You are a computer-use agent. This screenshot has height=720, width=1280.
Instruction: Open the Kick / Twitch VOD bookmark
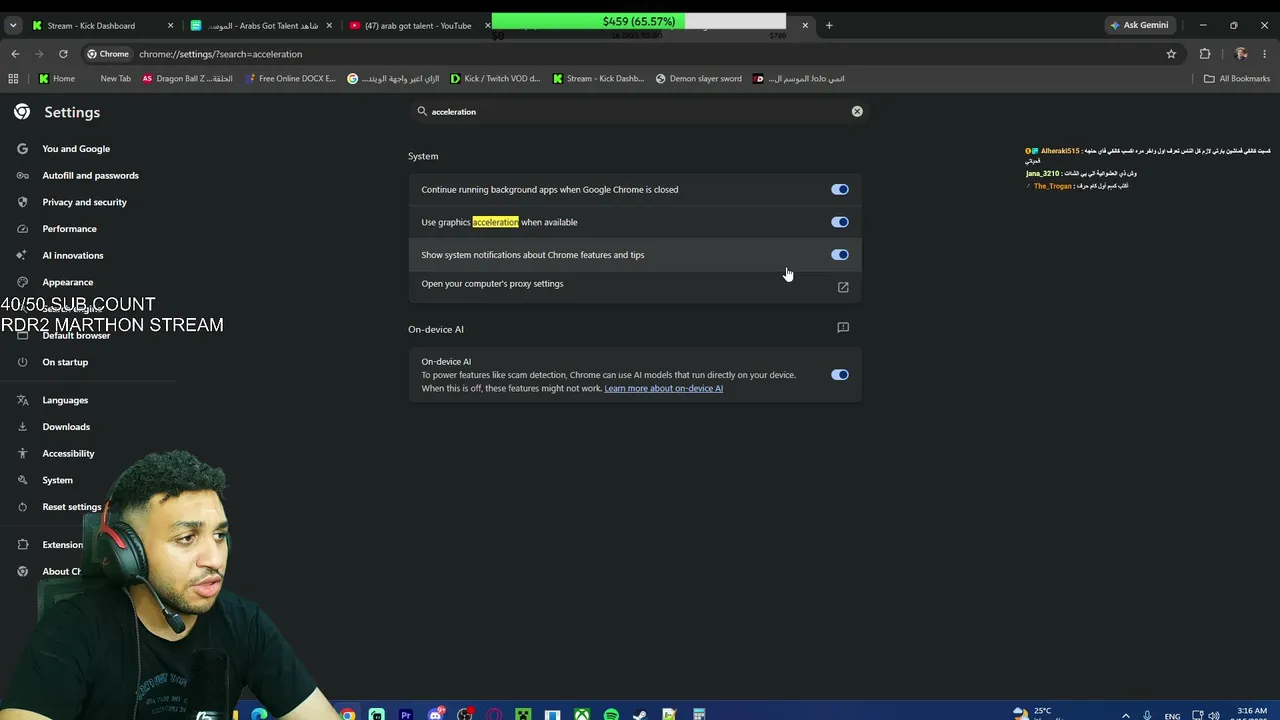tap(495, 78)
